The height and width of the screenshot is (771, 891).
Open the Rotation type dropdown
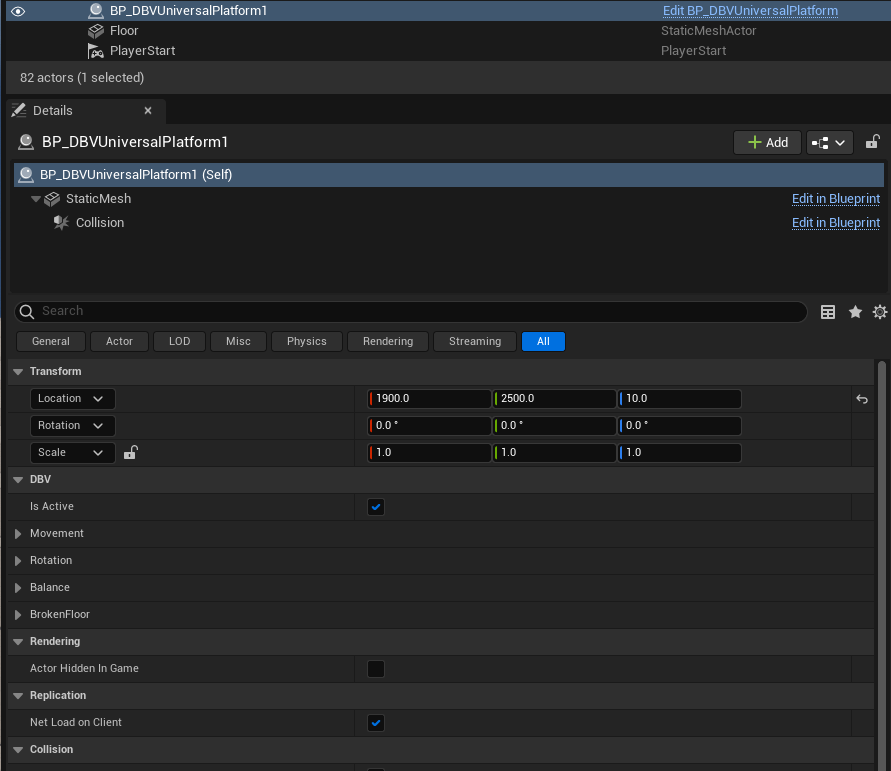tap(72, 426)
